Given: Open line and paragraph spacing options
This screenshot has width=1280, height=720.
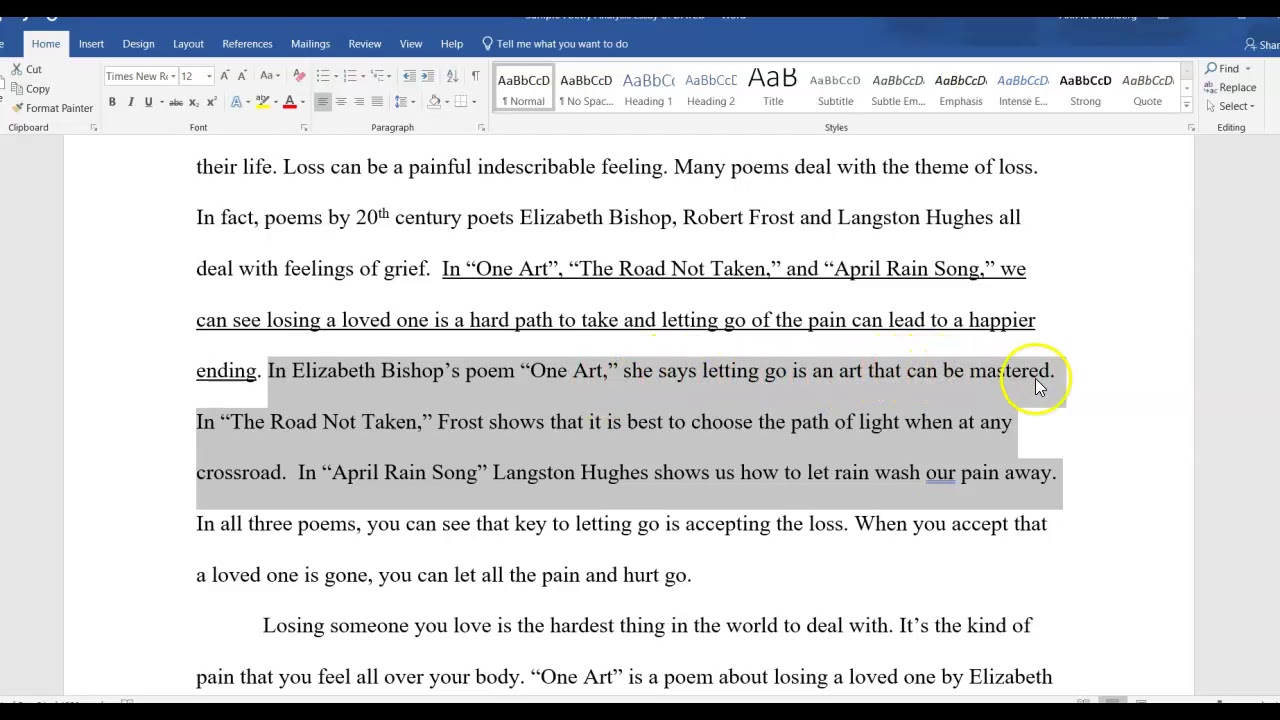Looking at the screenshot, I should point(403,102).
